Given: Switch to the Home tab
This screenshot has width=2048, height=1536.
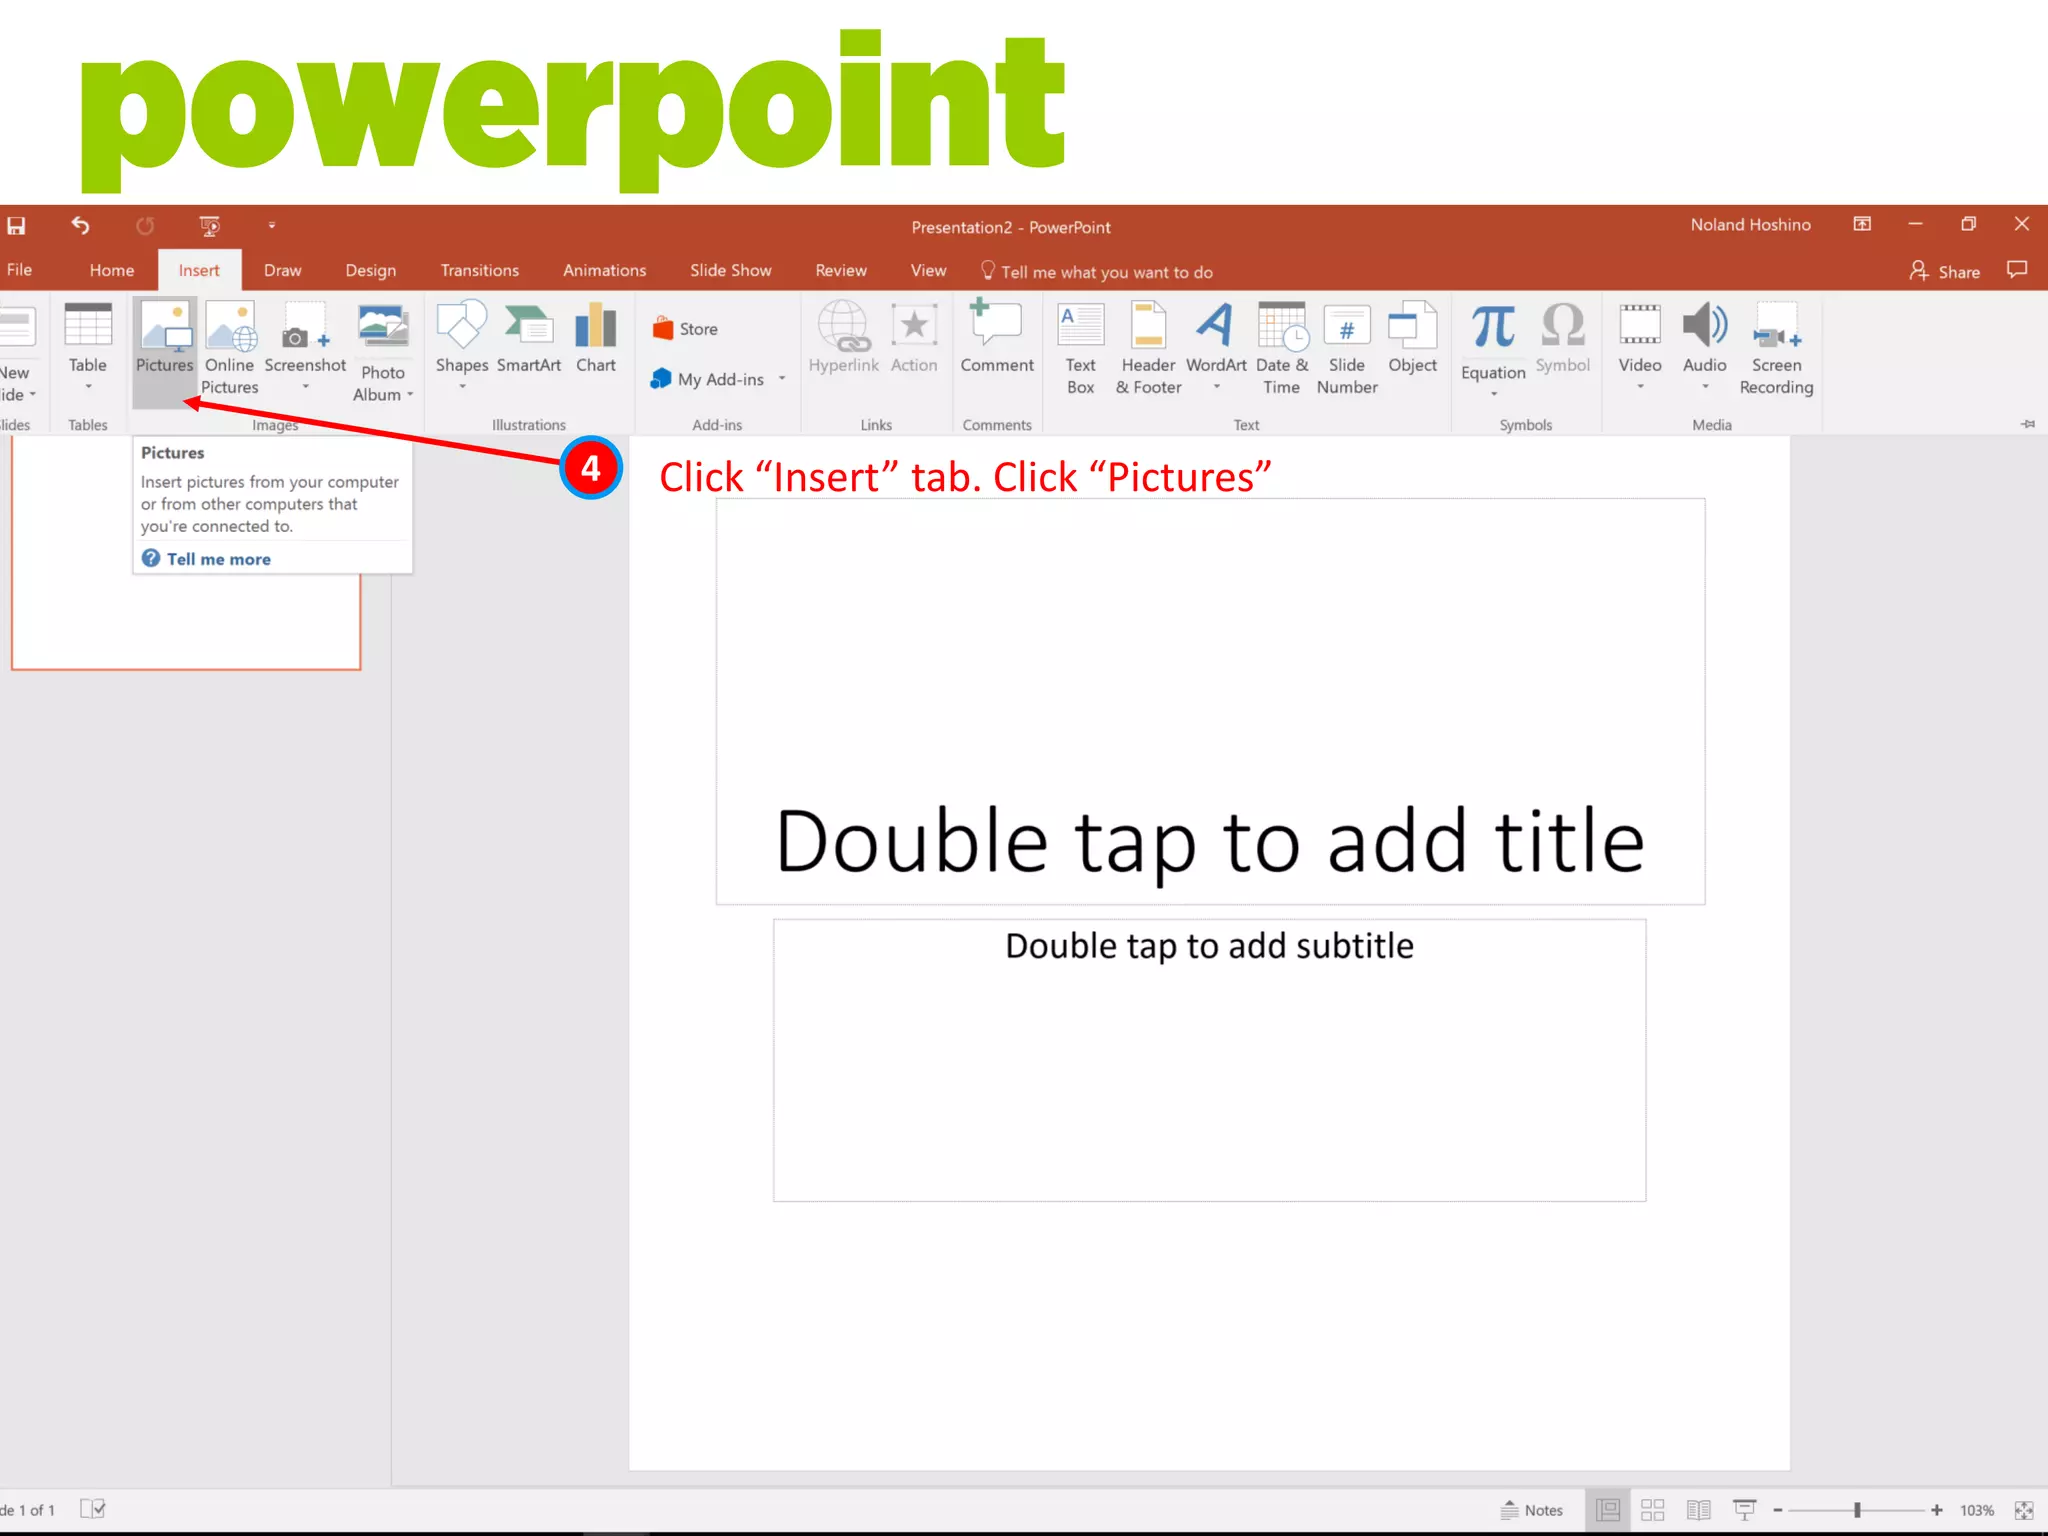Looking at the screenshot, I should pyautogui.click(x=112, y=270).
